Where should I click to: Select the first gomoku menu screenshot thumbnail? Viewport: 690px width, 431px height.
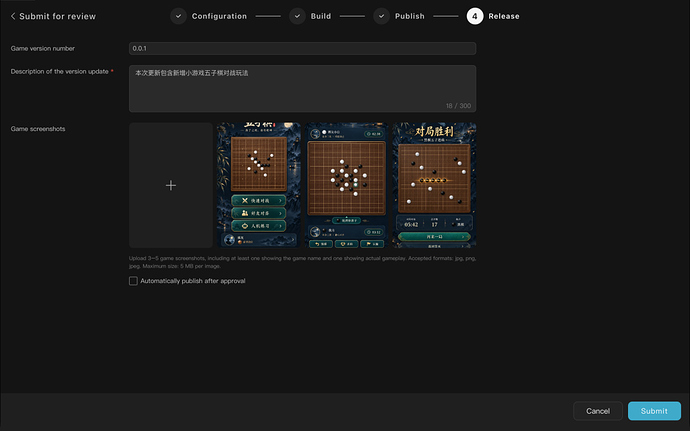(259, 185)
